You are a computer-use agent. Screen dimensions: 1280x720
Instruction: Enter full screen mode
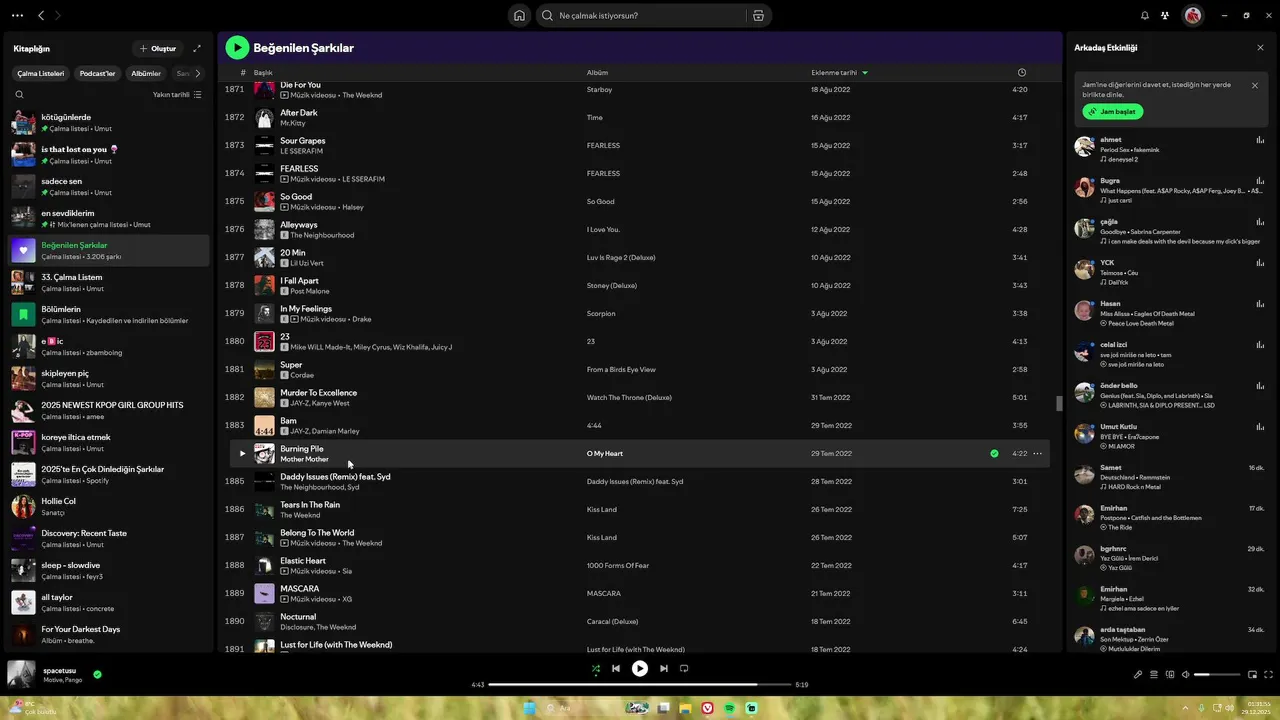tap(1268, 674)
